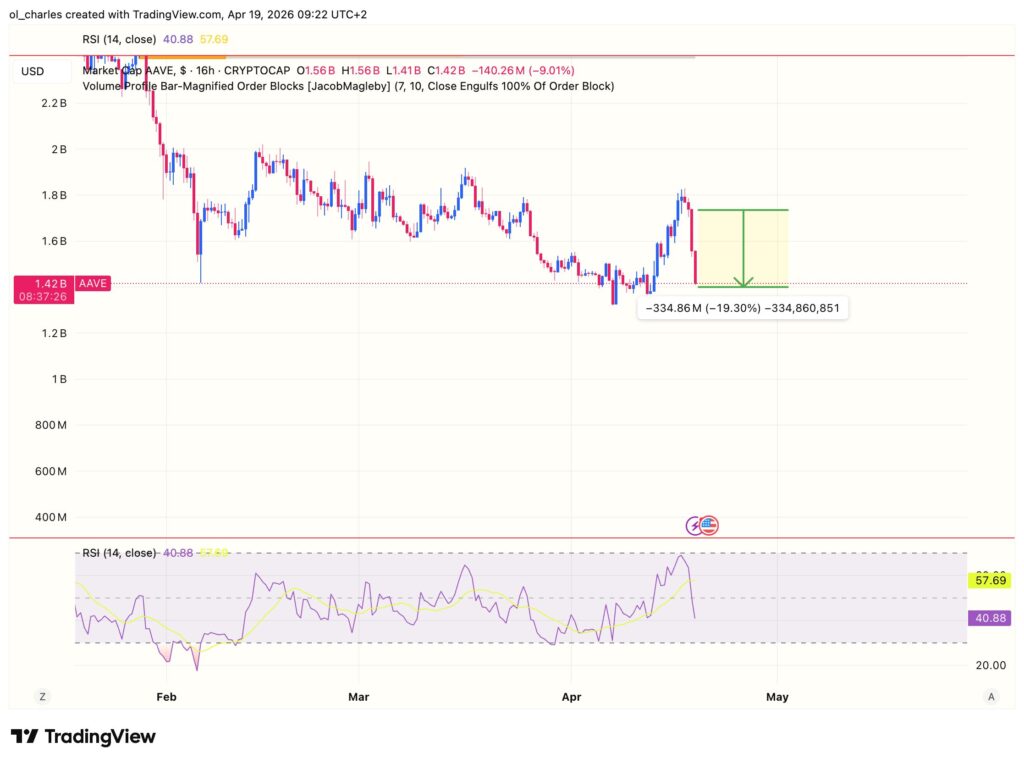Image resolution: width=1024 pixels, height=764 pixels.
Task: Select the RSI legend in lower pane
Action: coord(119,553)
